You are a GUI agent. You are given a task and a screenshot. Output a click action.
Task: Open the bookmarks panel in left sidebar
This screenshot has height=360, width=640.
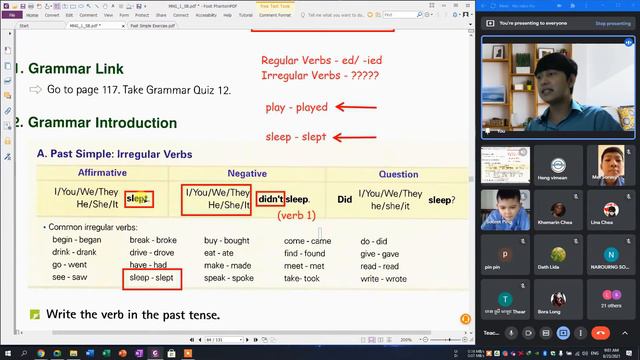[x=7, y=51]
